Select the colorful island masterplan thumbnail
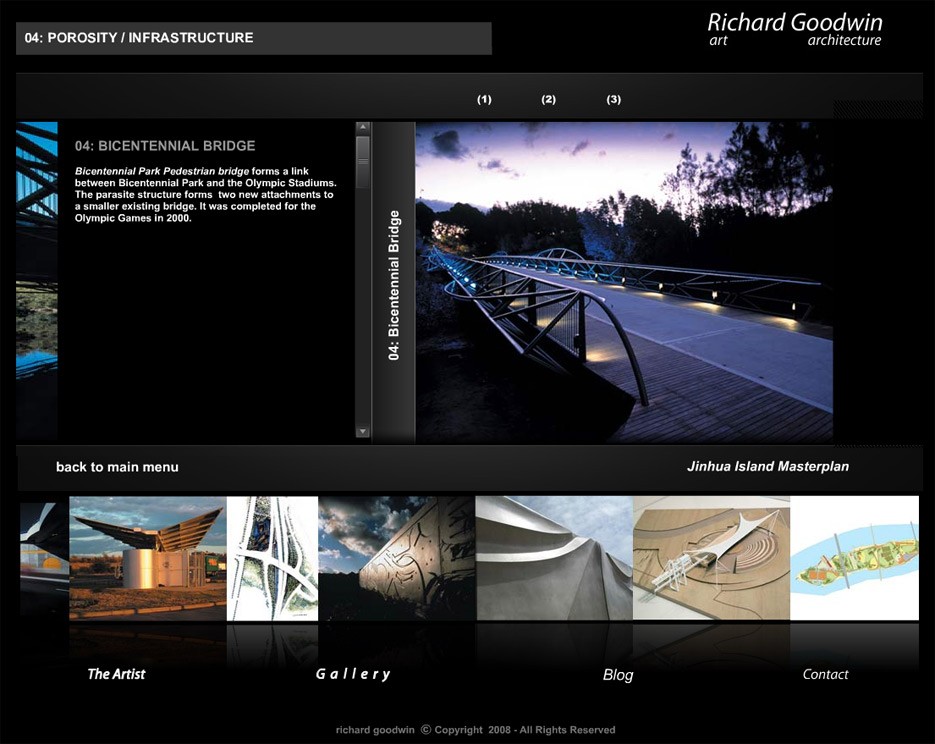Screen dimensions: 935x744 (854, 559)
